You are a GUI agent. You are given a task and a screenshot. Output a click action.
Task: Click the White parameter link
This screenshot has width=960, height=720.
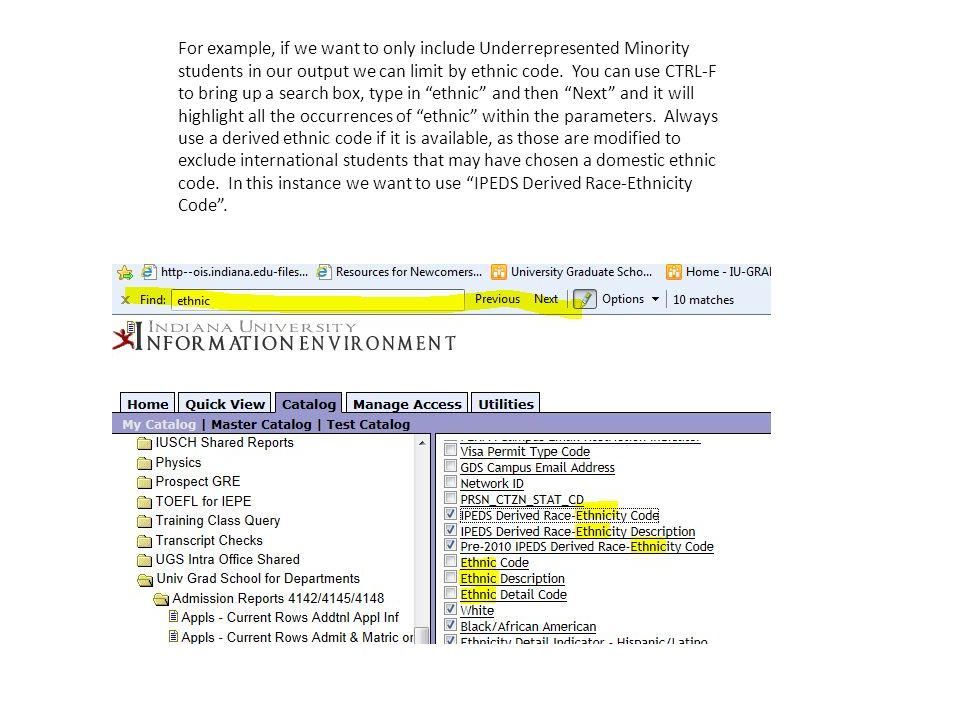coord(477,610)
